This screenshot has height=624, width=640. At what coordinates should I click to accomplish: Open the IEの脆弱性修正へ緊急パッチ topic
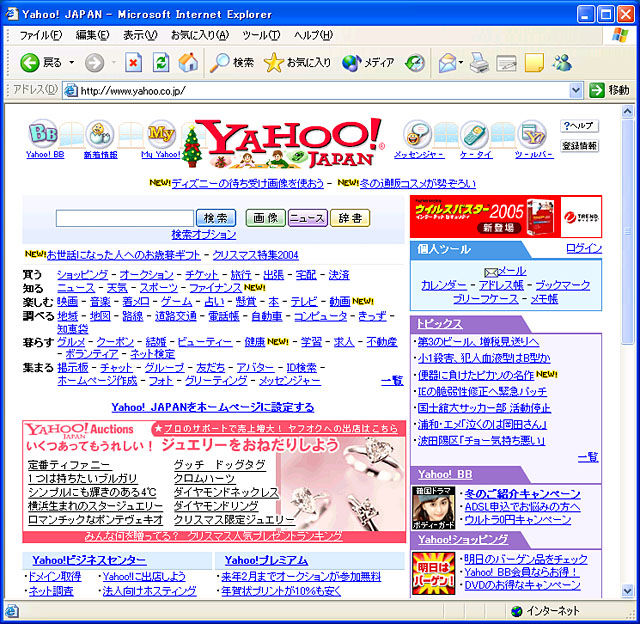coord(482,391)
